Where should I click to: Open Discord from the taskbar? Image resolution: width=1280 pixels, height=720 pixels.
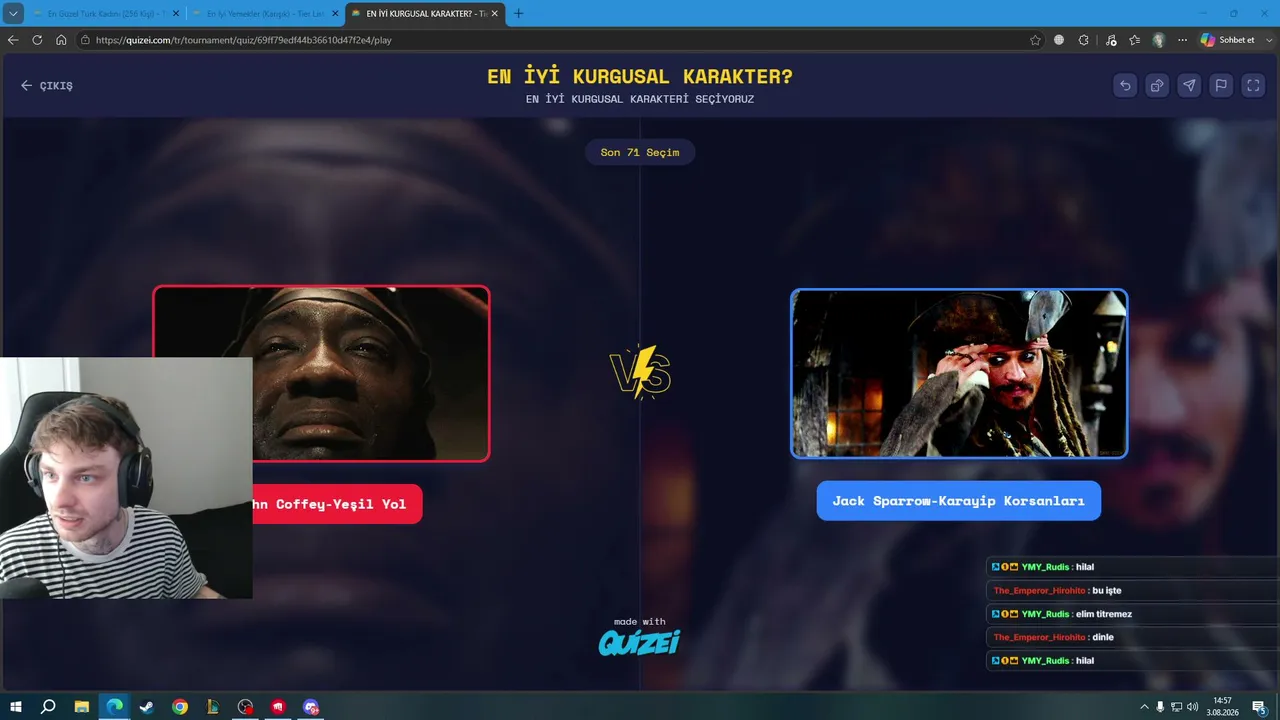[311, 707]
